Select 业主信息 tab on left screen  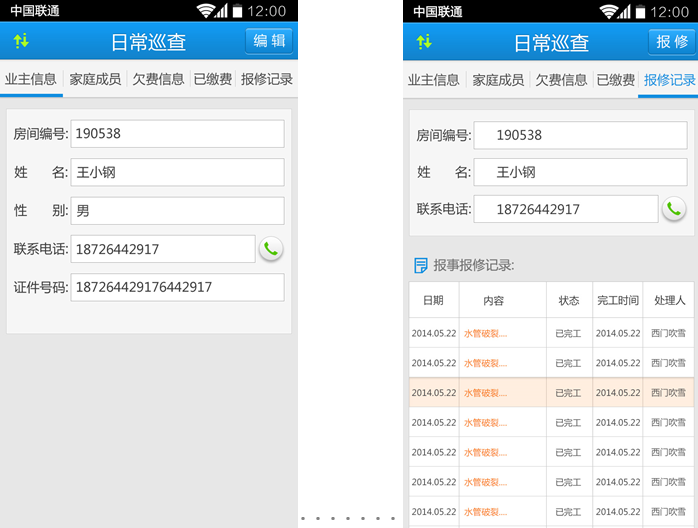[31, 79]
